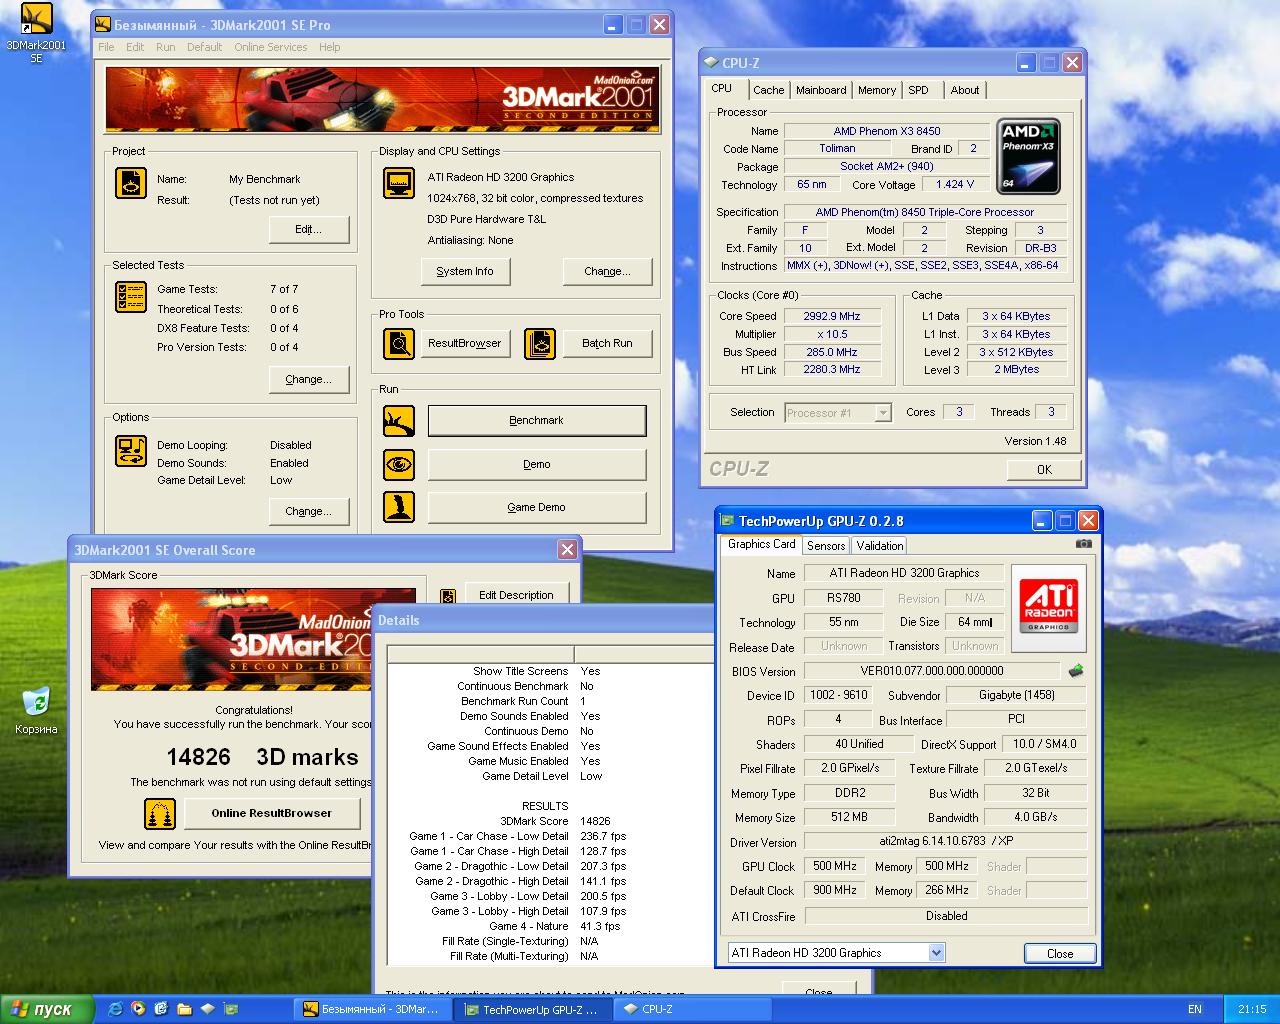This screenshot has width=1280, height=1024.
Task: Click the Game 4 - Nature result row
Action: pos(548,926)
